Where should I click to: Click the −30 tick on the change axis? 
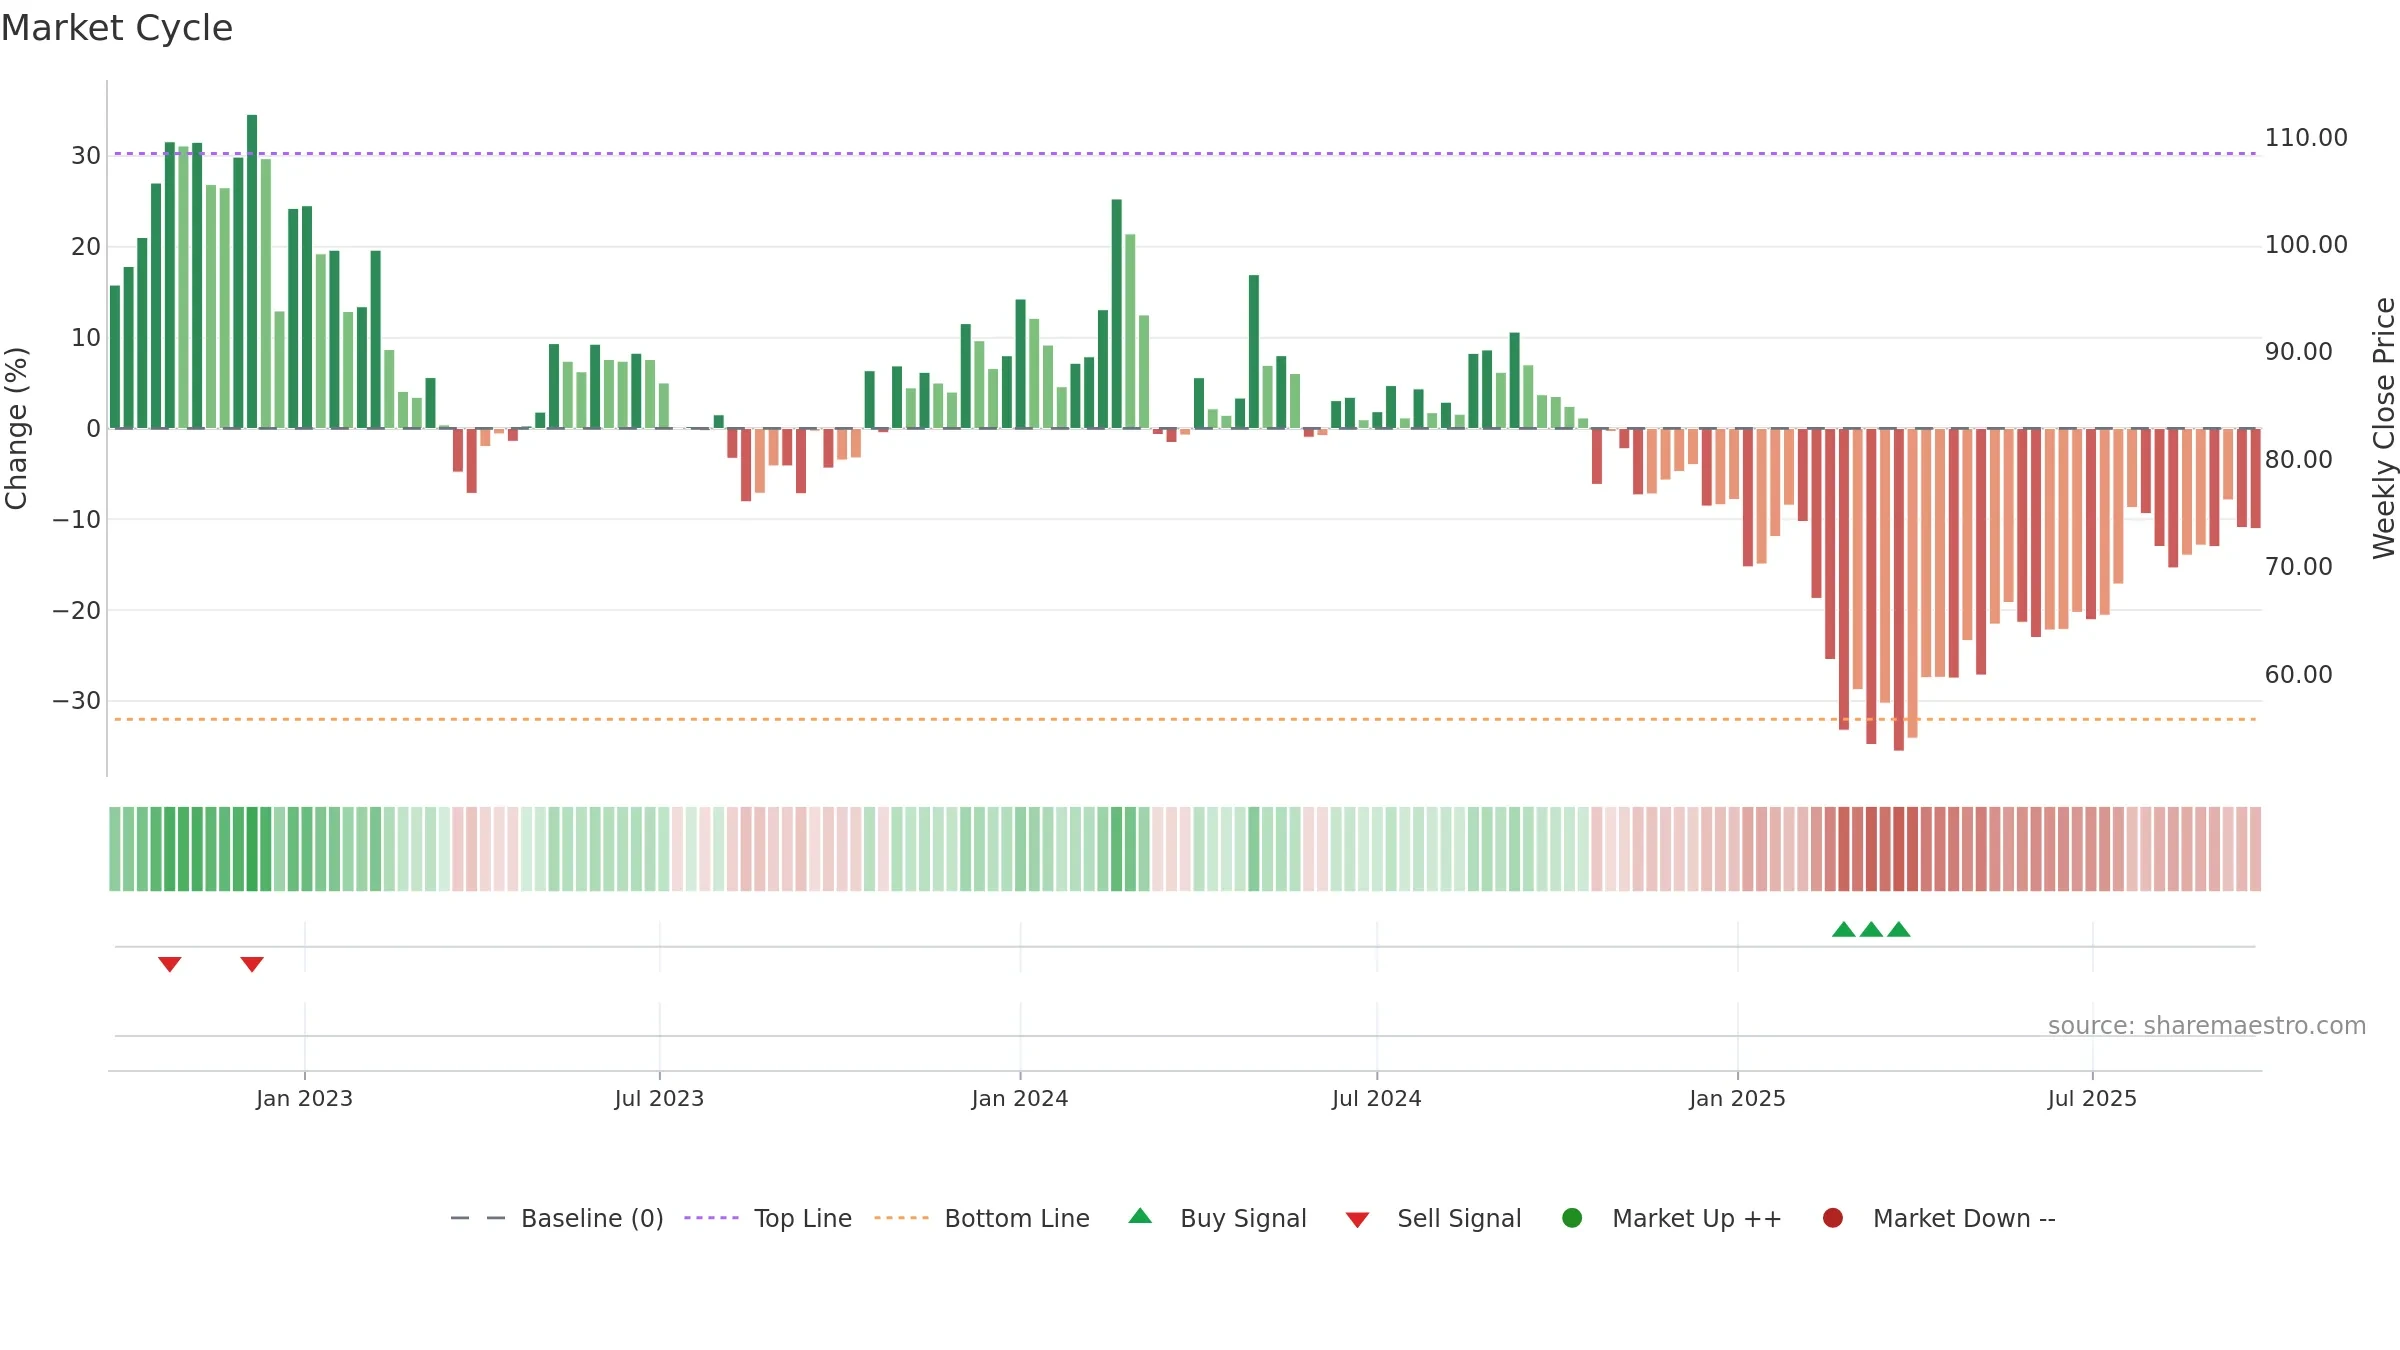click(77, 700)
